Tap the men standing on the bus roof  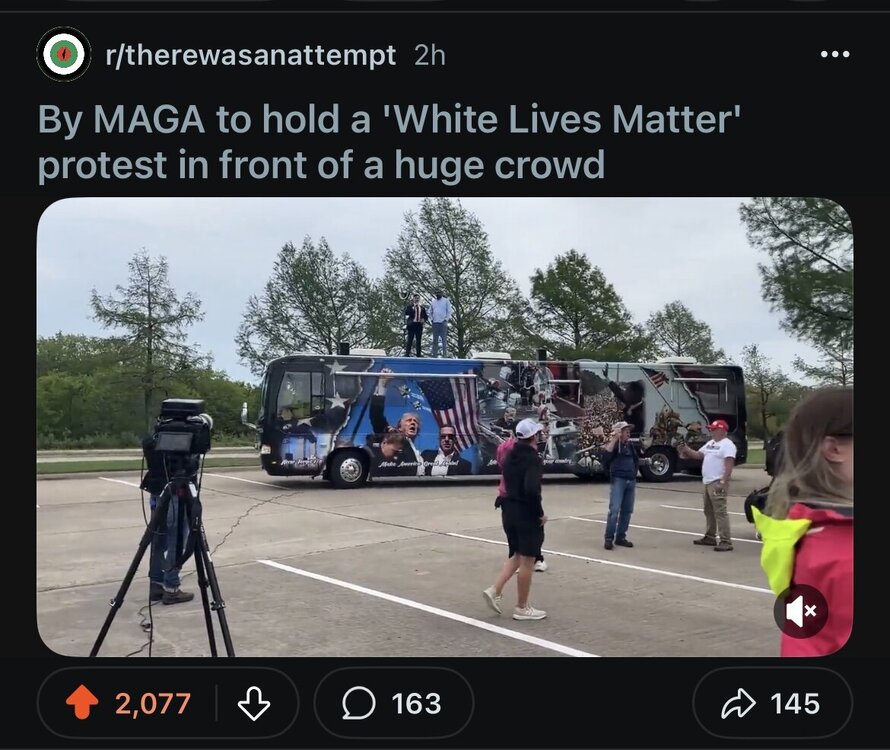click(x=428, y=325)
